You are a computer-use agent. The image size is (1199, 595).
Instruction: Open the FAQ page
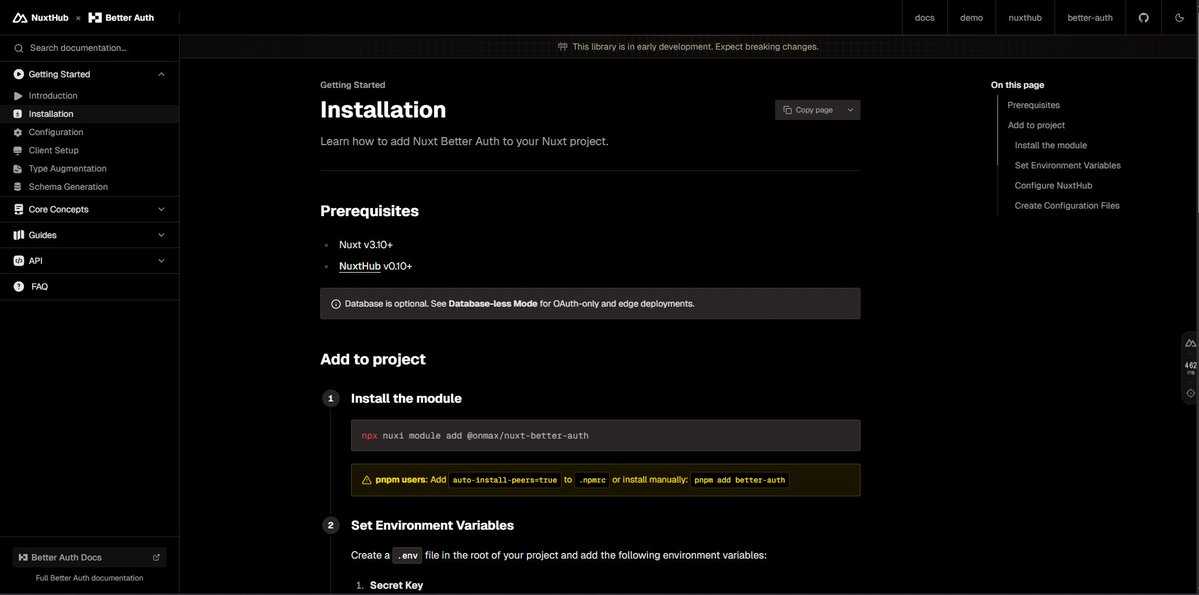coord(89,287)
